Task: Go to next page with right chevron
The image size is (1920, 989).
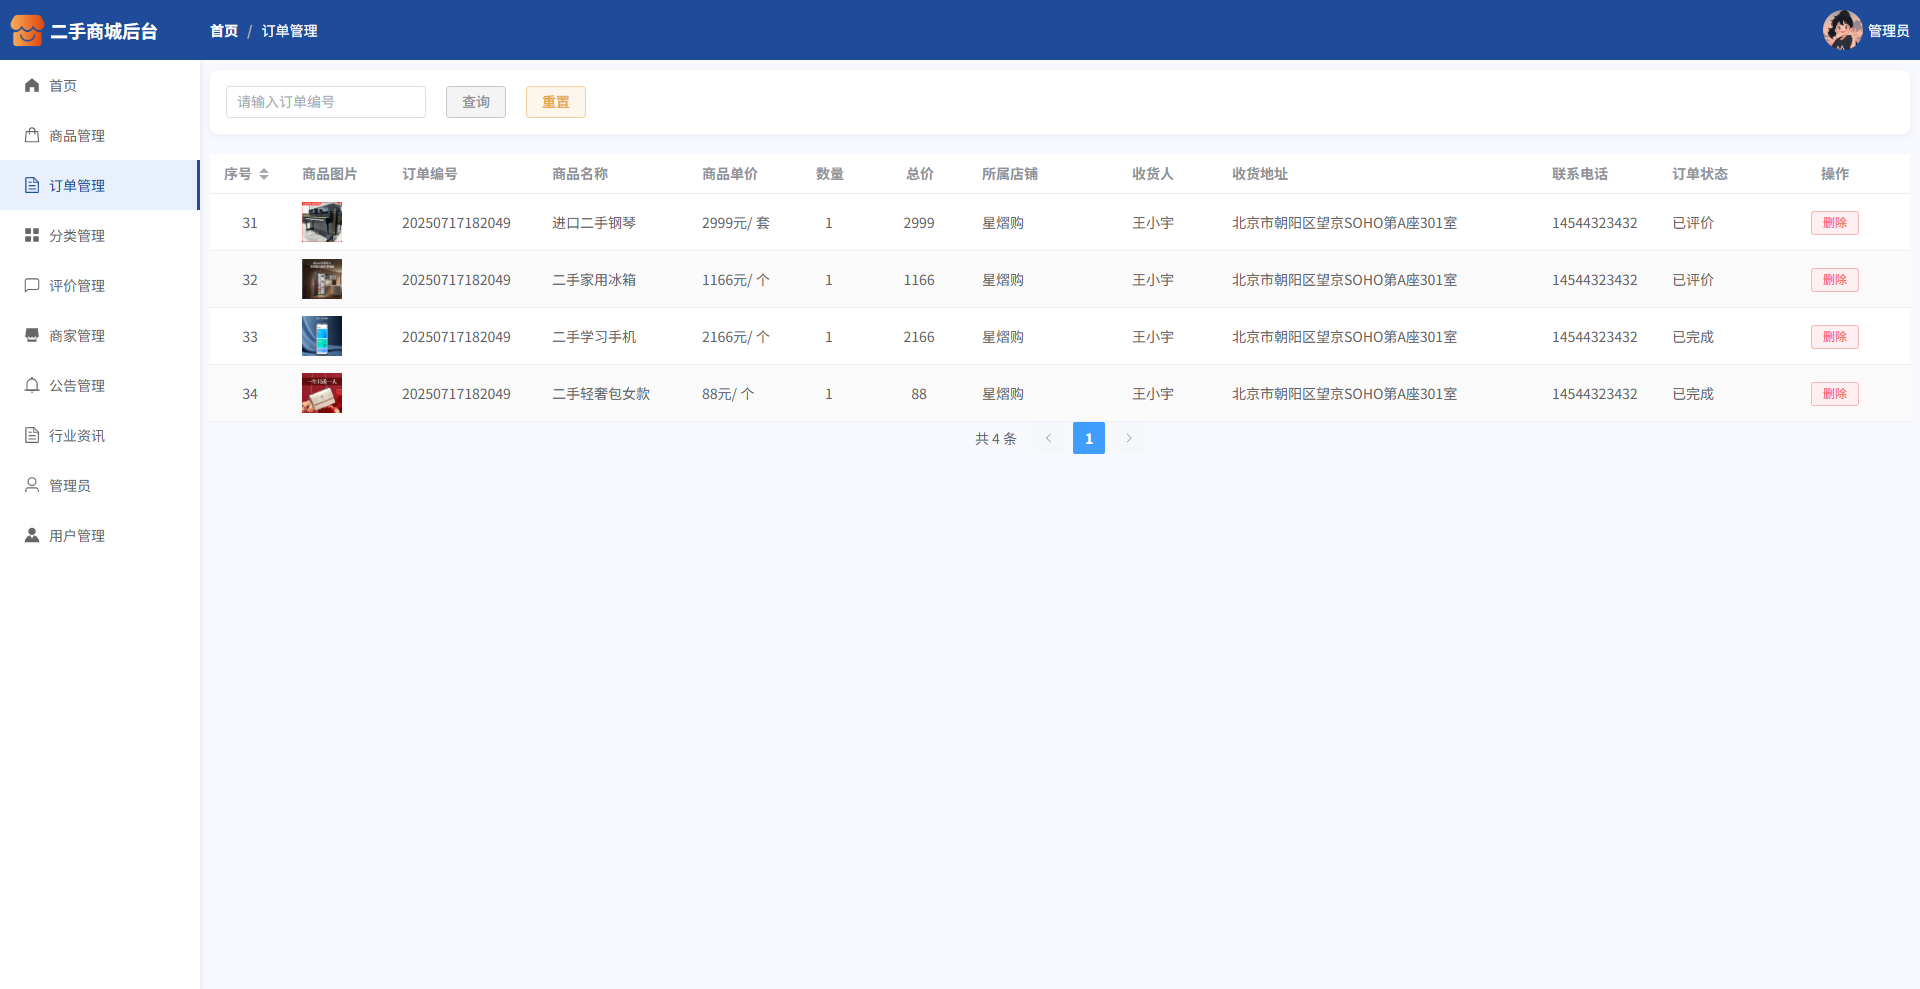Action: [1129, 438]
